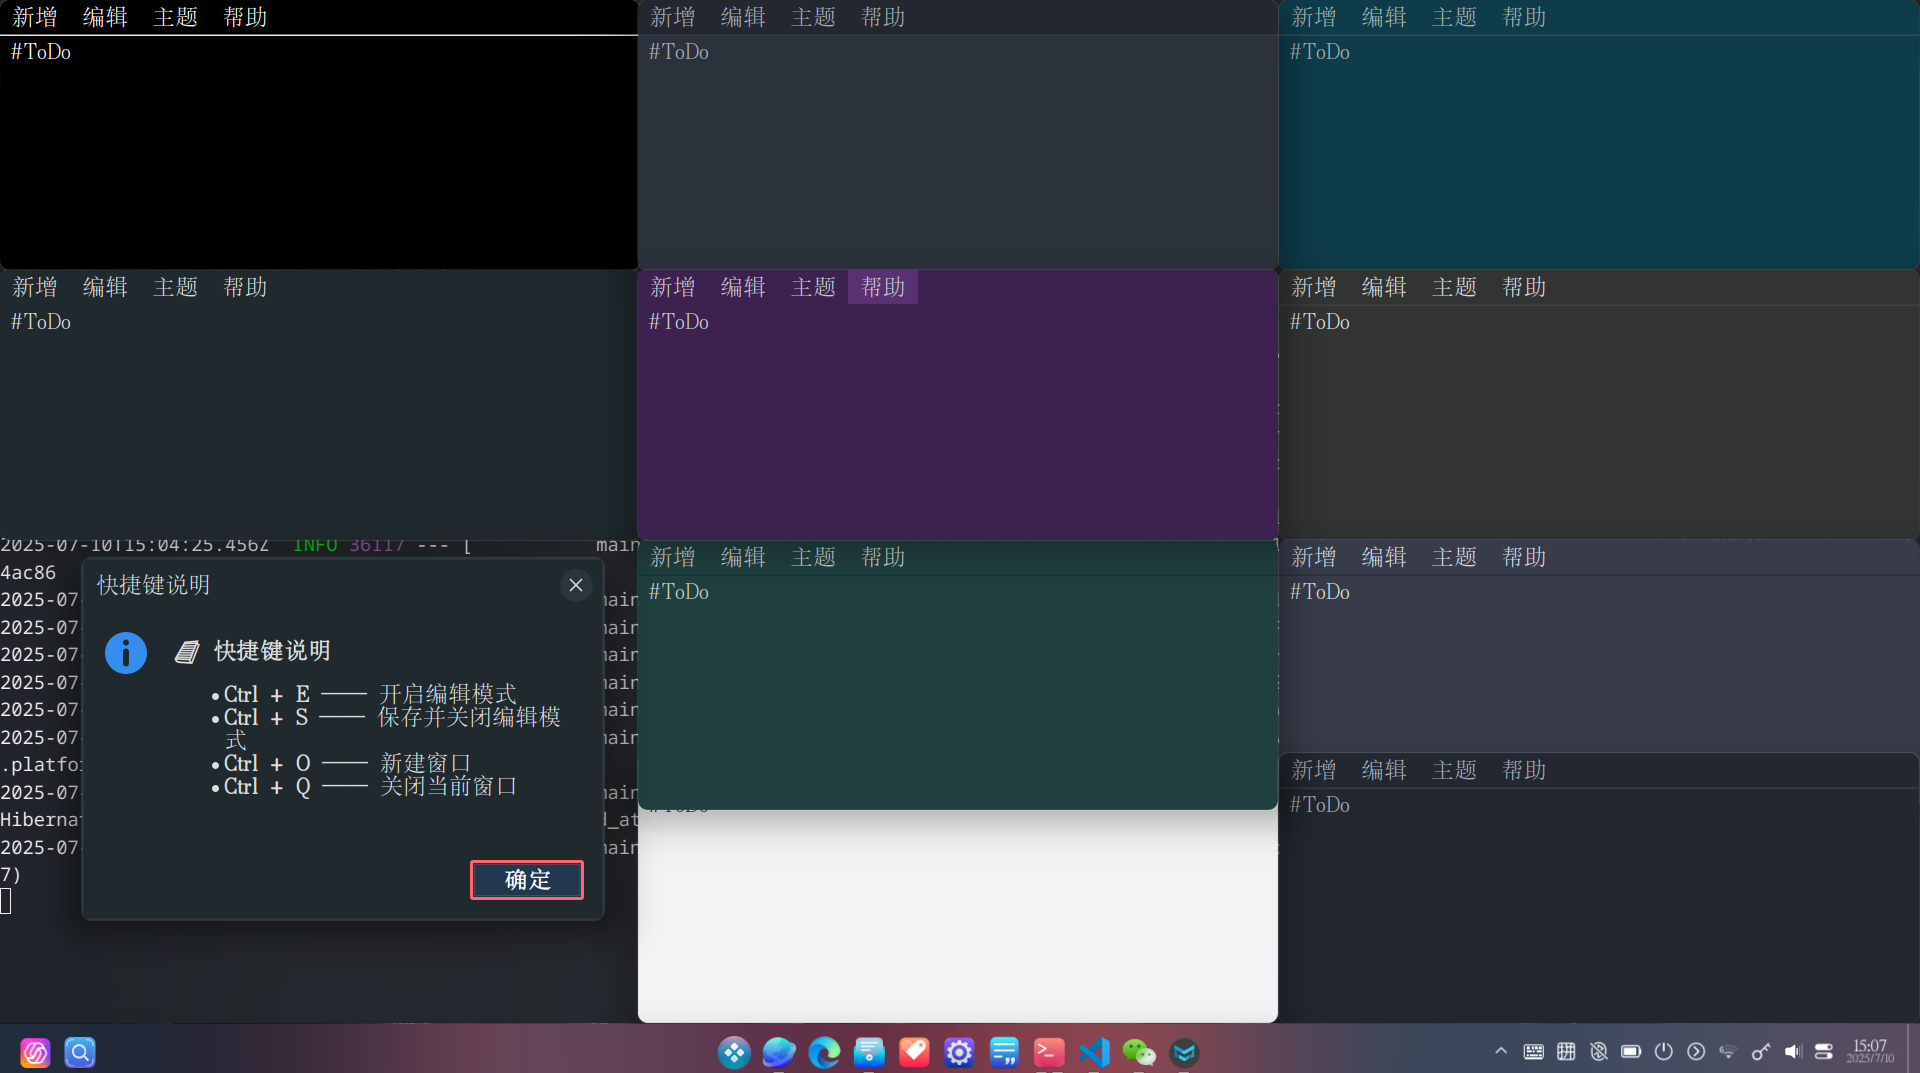
Task: Open 编辑 menu in teal window
Action: (1384, 17)
